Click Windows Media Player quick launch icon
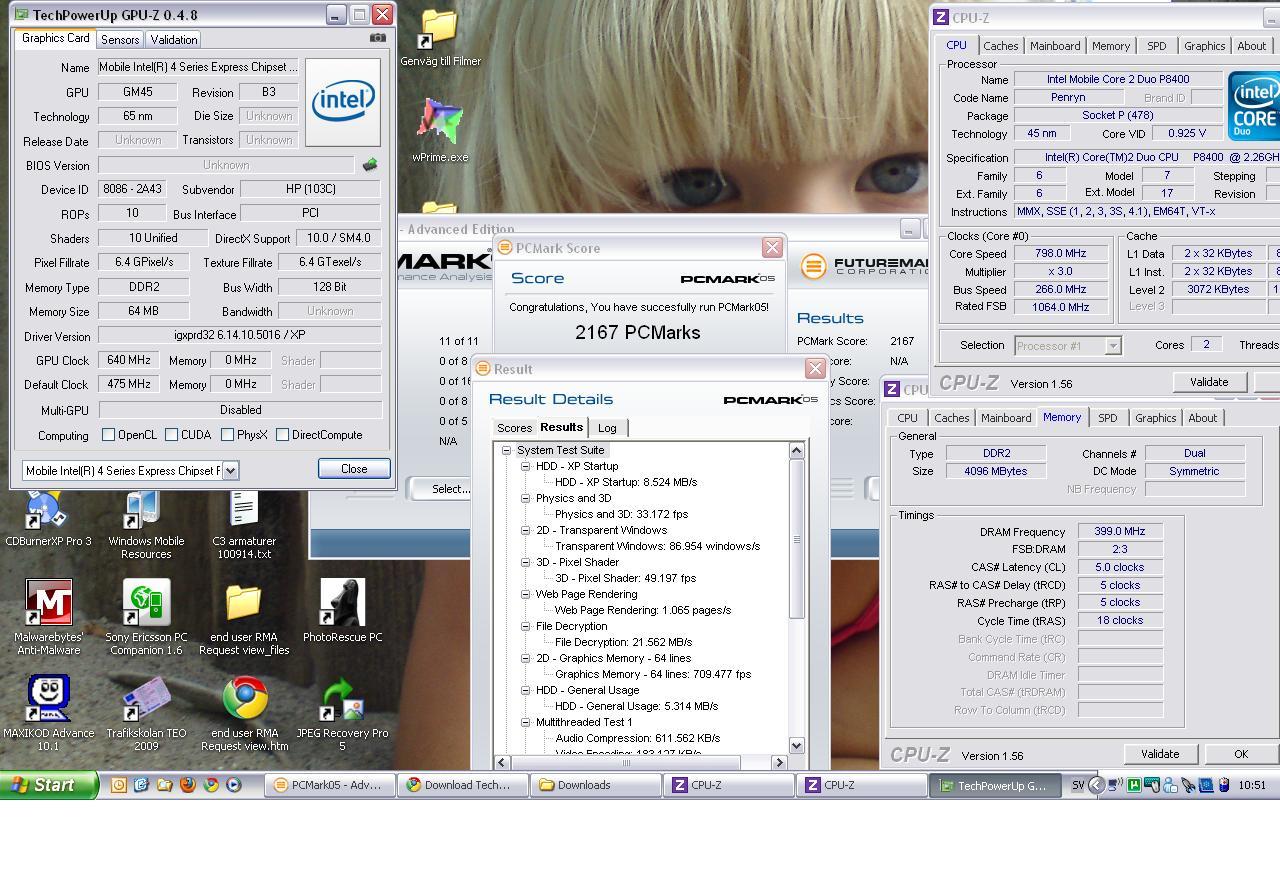 point(233,785)
